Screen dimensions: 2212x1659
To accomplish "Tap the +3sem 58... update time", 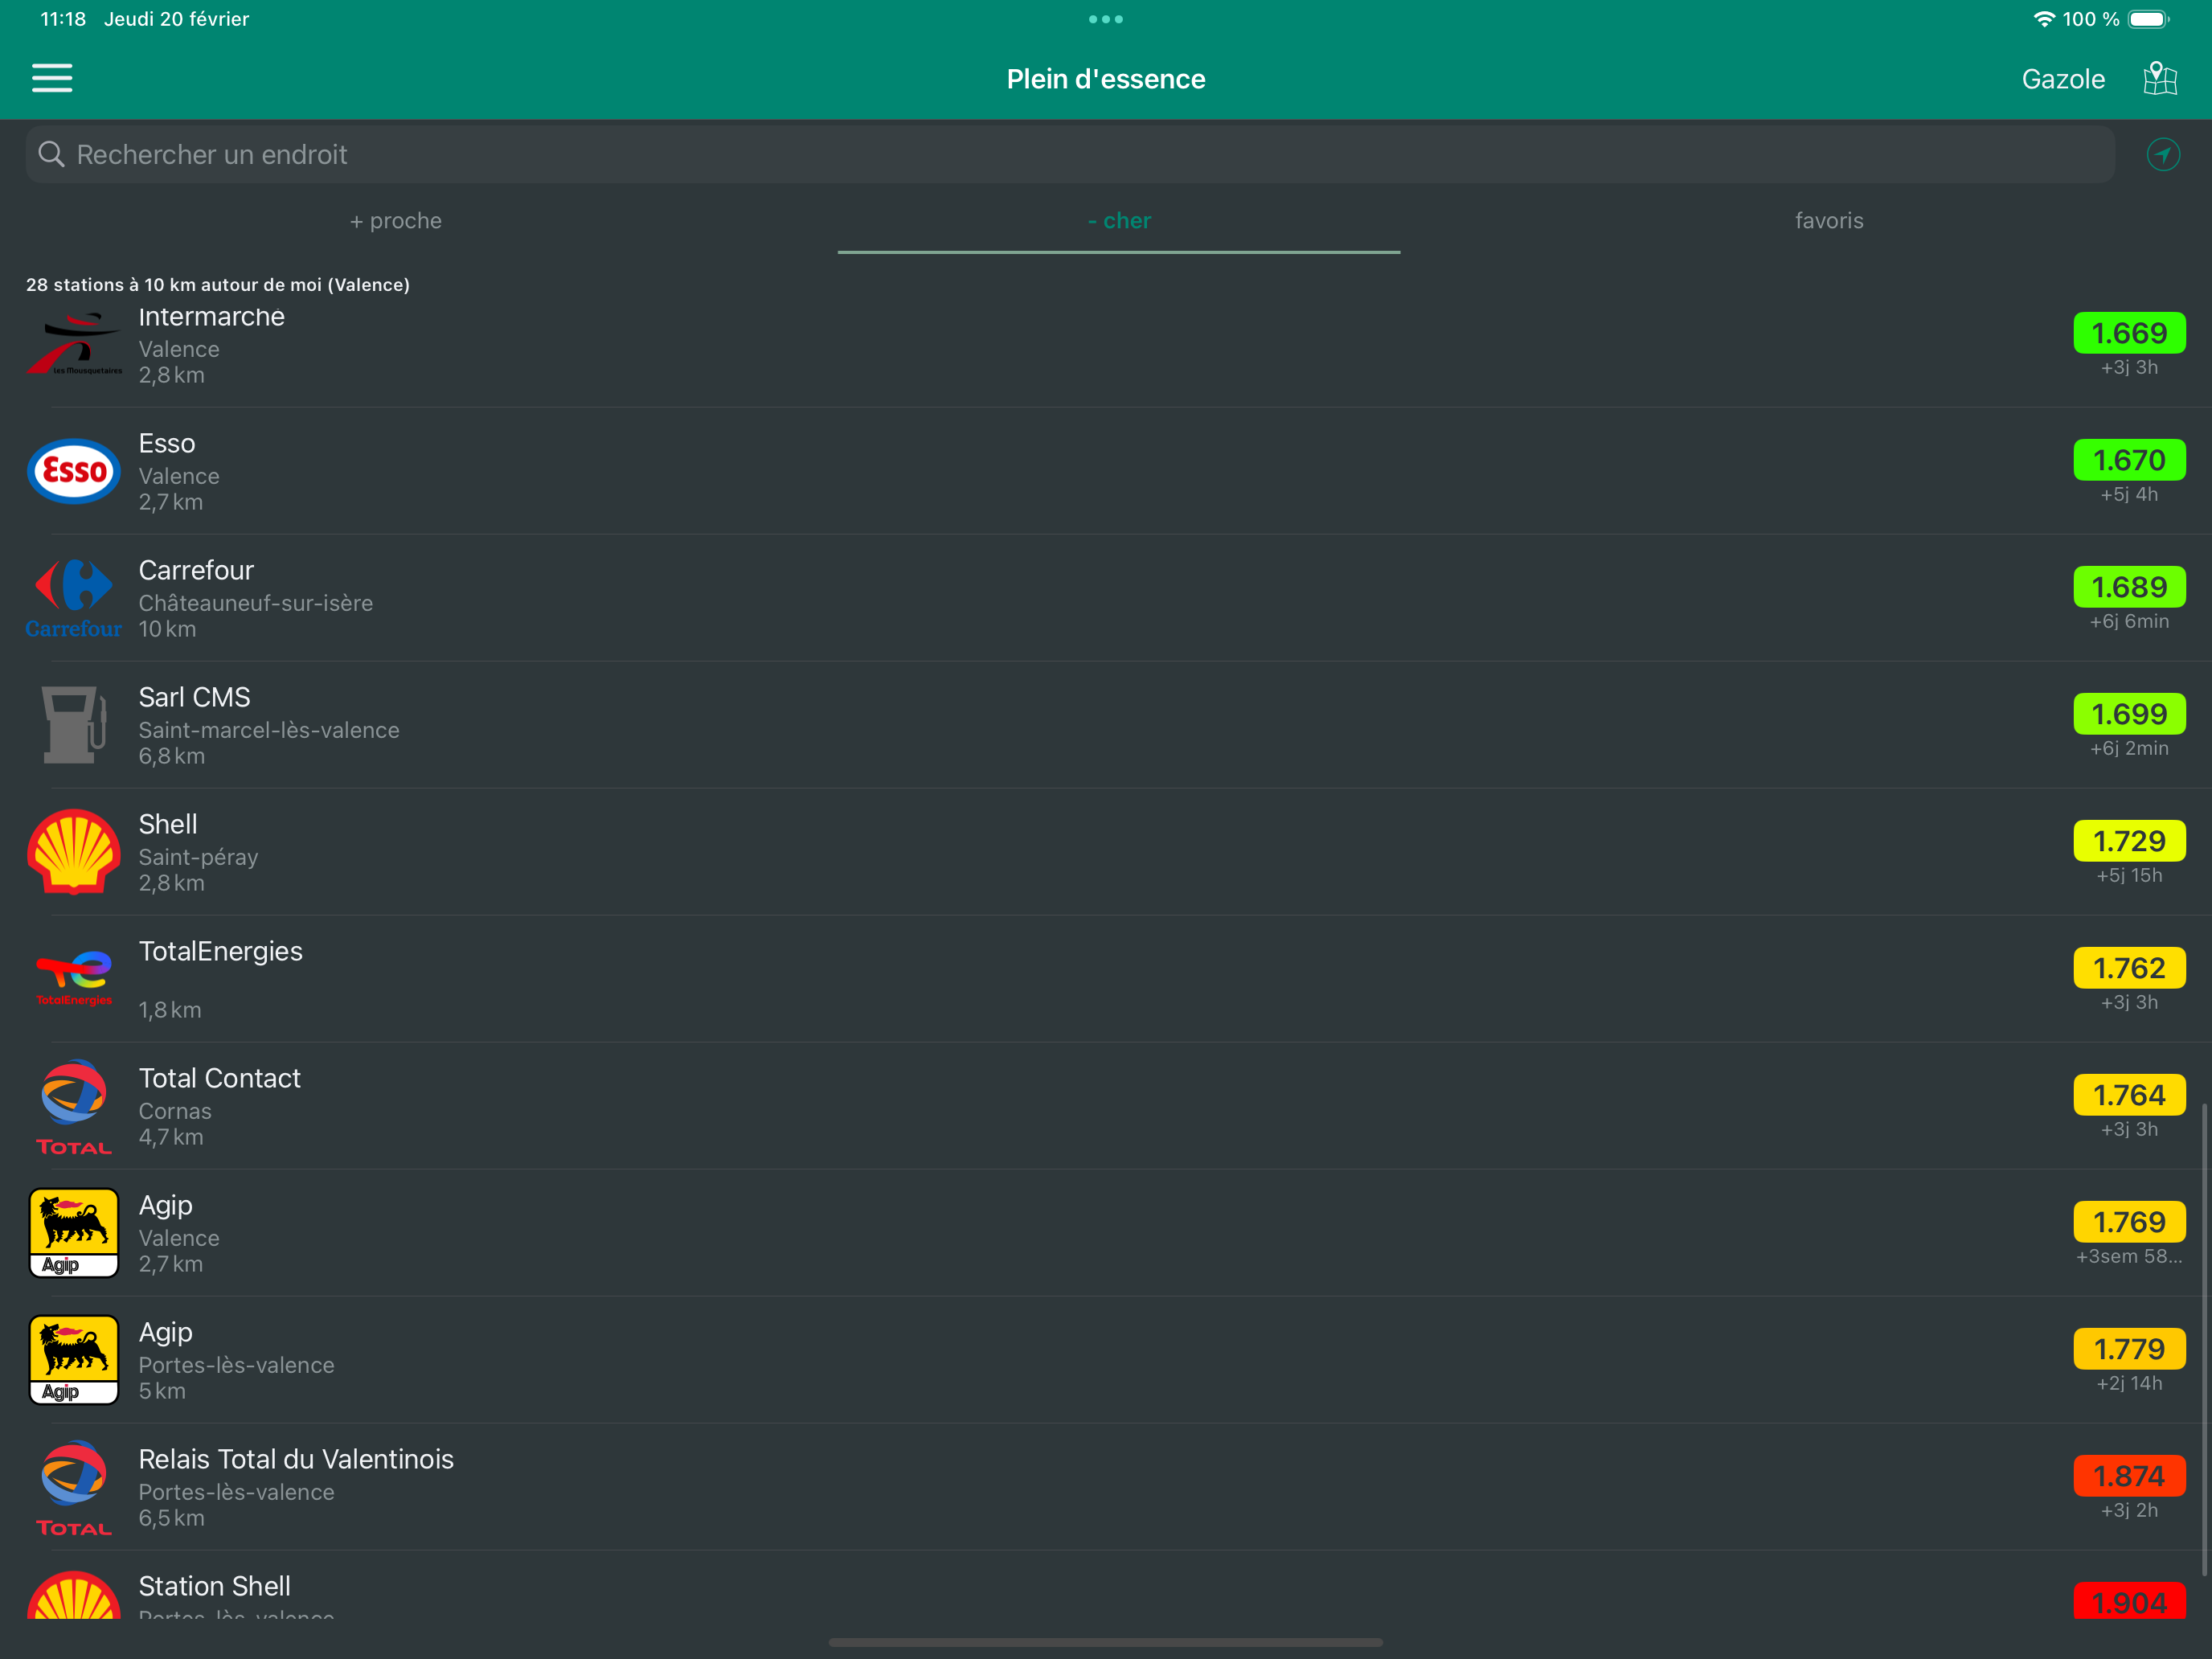I will [2129, 1256].
